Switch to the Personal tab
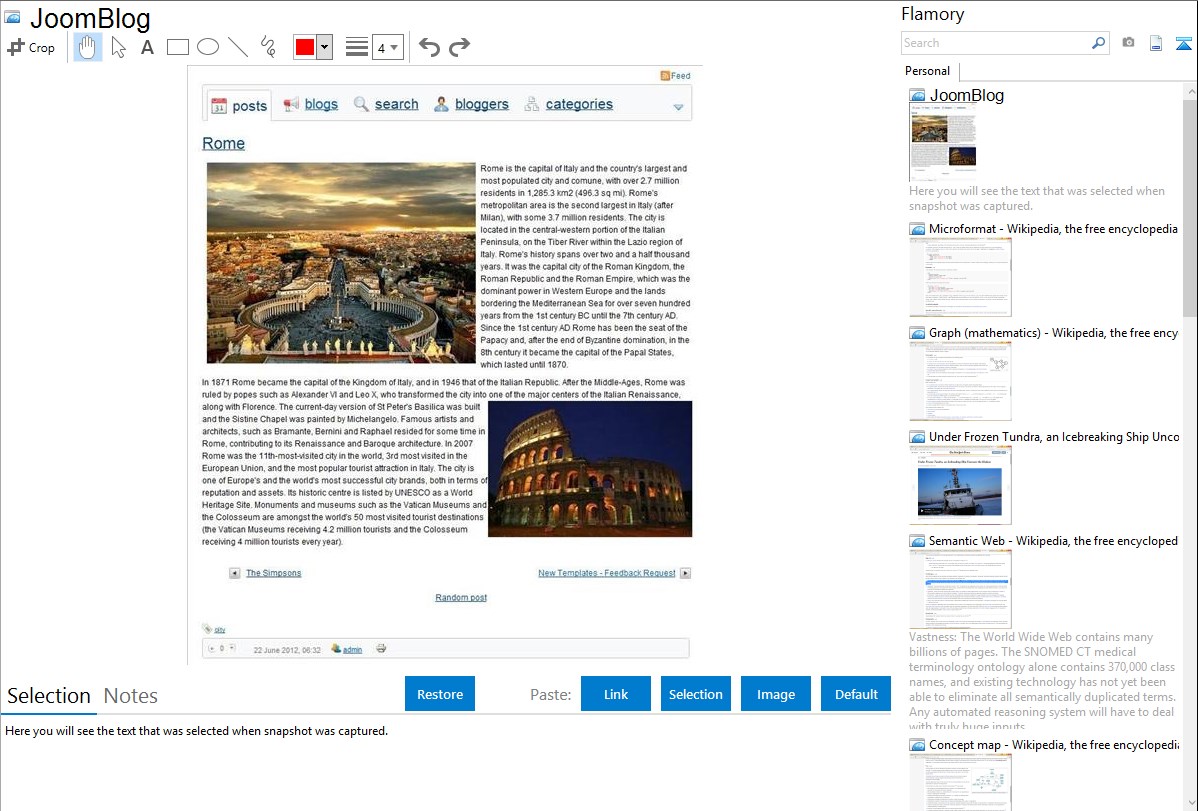This screenshot has height=811, width=1198. point(927,70)
